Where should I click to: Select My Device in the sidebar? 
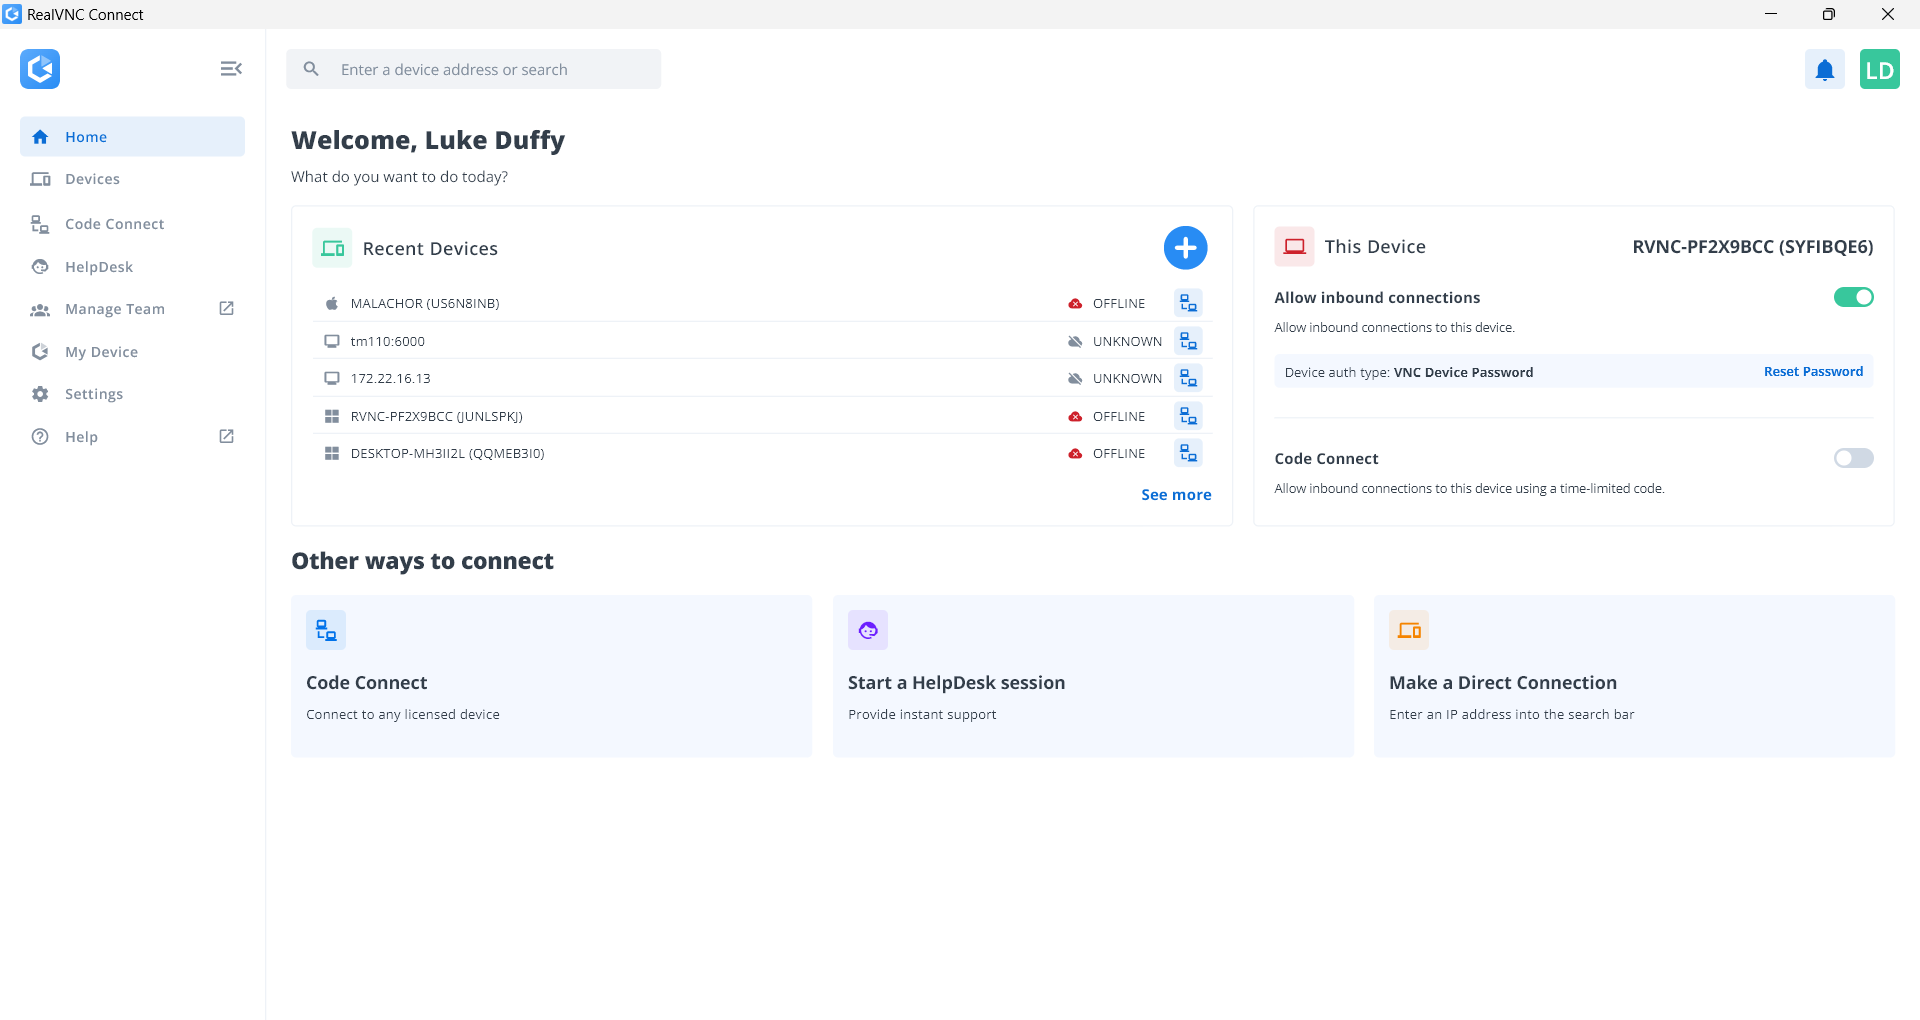pos(101,351)
